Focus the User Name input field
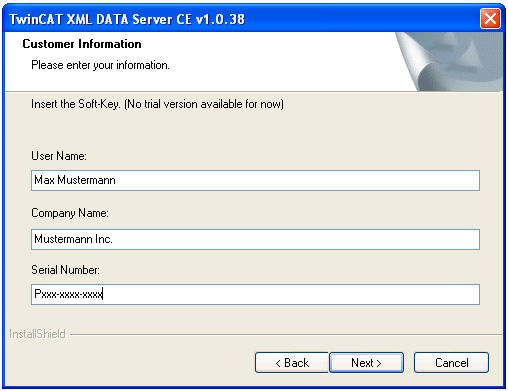The image size is (508, 391). (255, 180)
